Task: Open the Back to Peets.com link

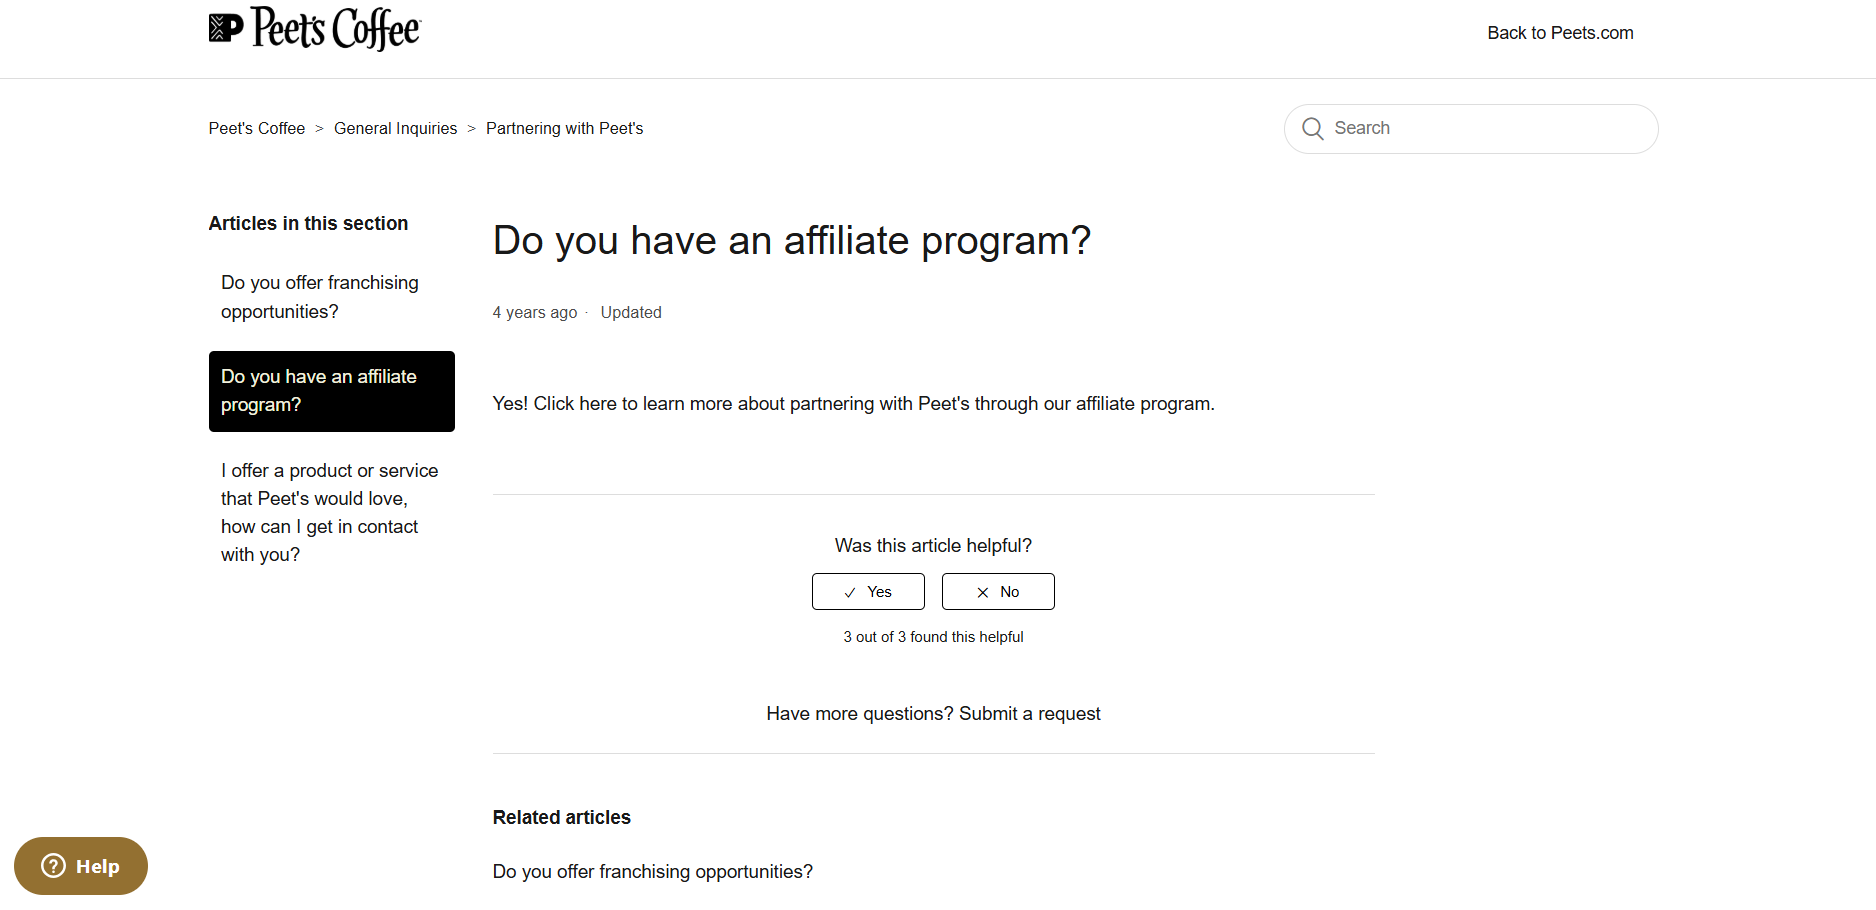Action: (1560, 32)
